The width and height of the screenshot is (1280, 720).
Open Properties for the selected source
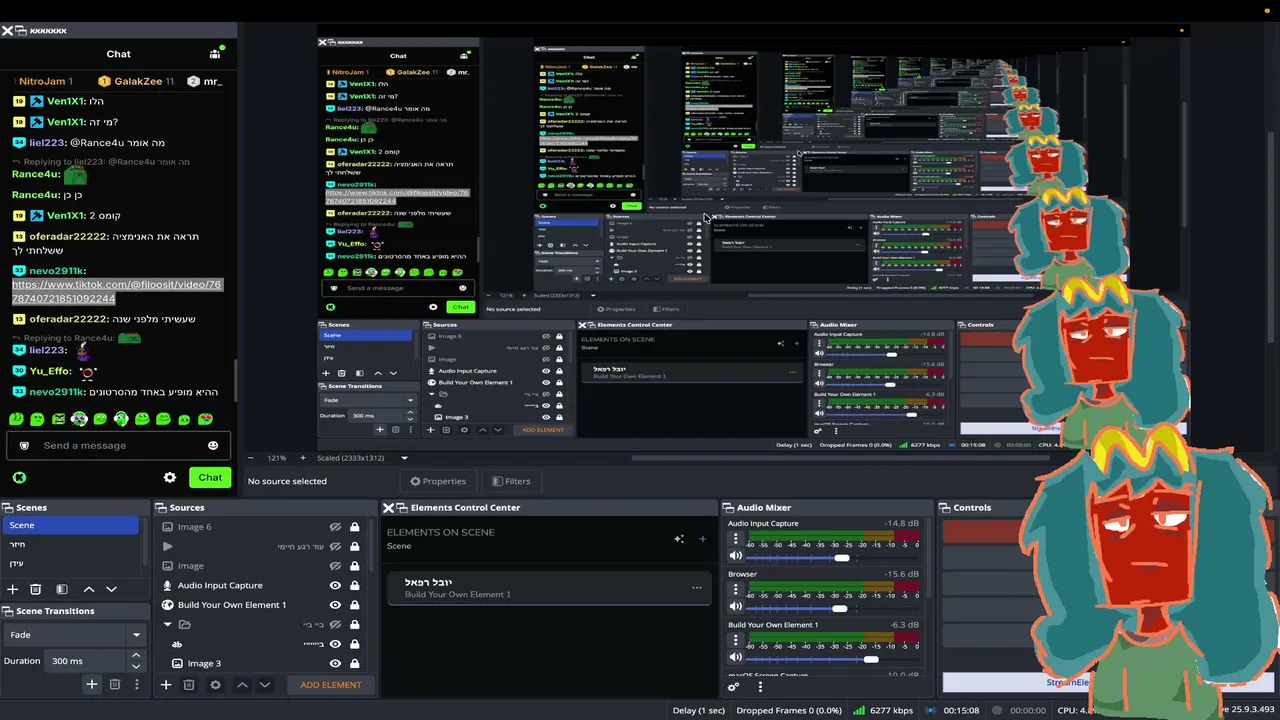click(438, 481)
